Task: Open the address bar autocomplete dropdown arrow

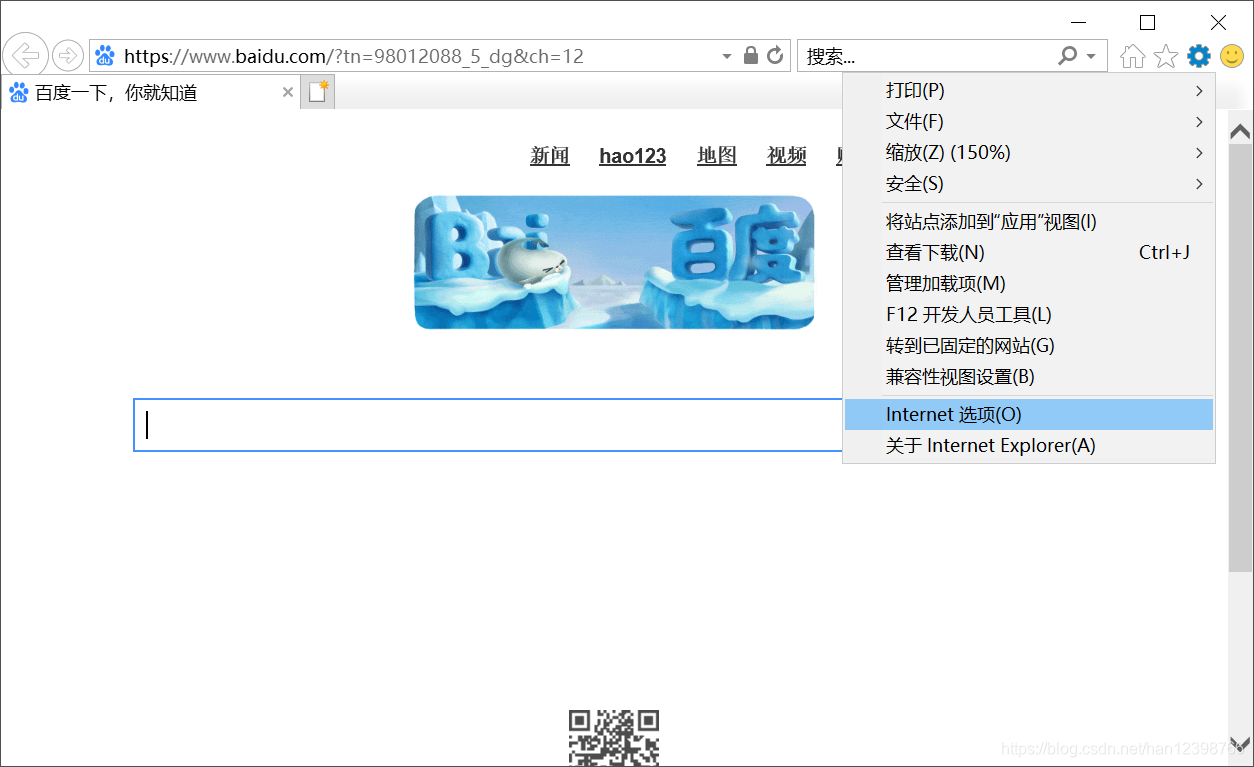Action: pyautogui.click(x=727, y=56)
